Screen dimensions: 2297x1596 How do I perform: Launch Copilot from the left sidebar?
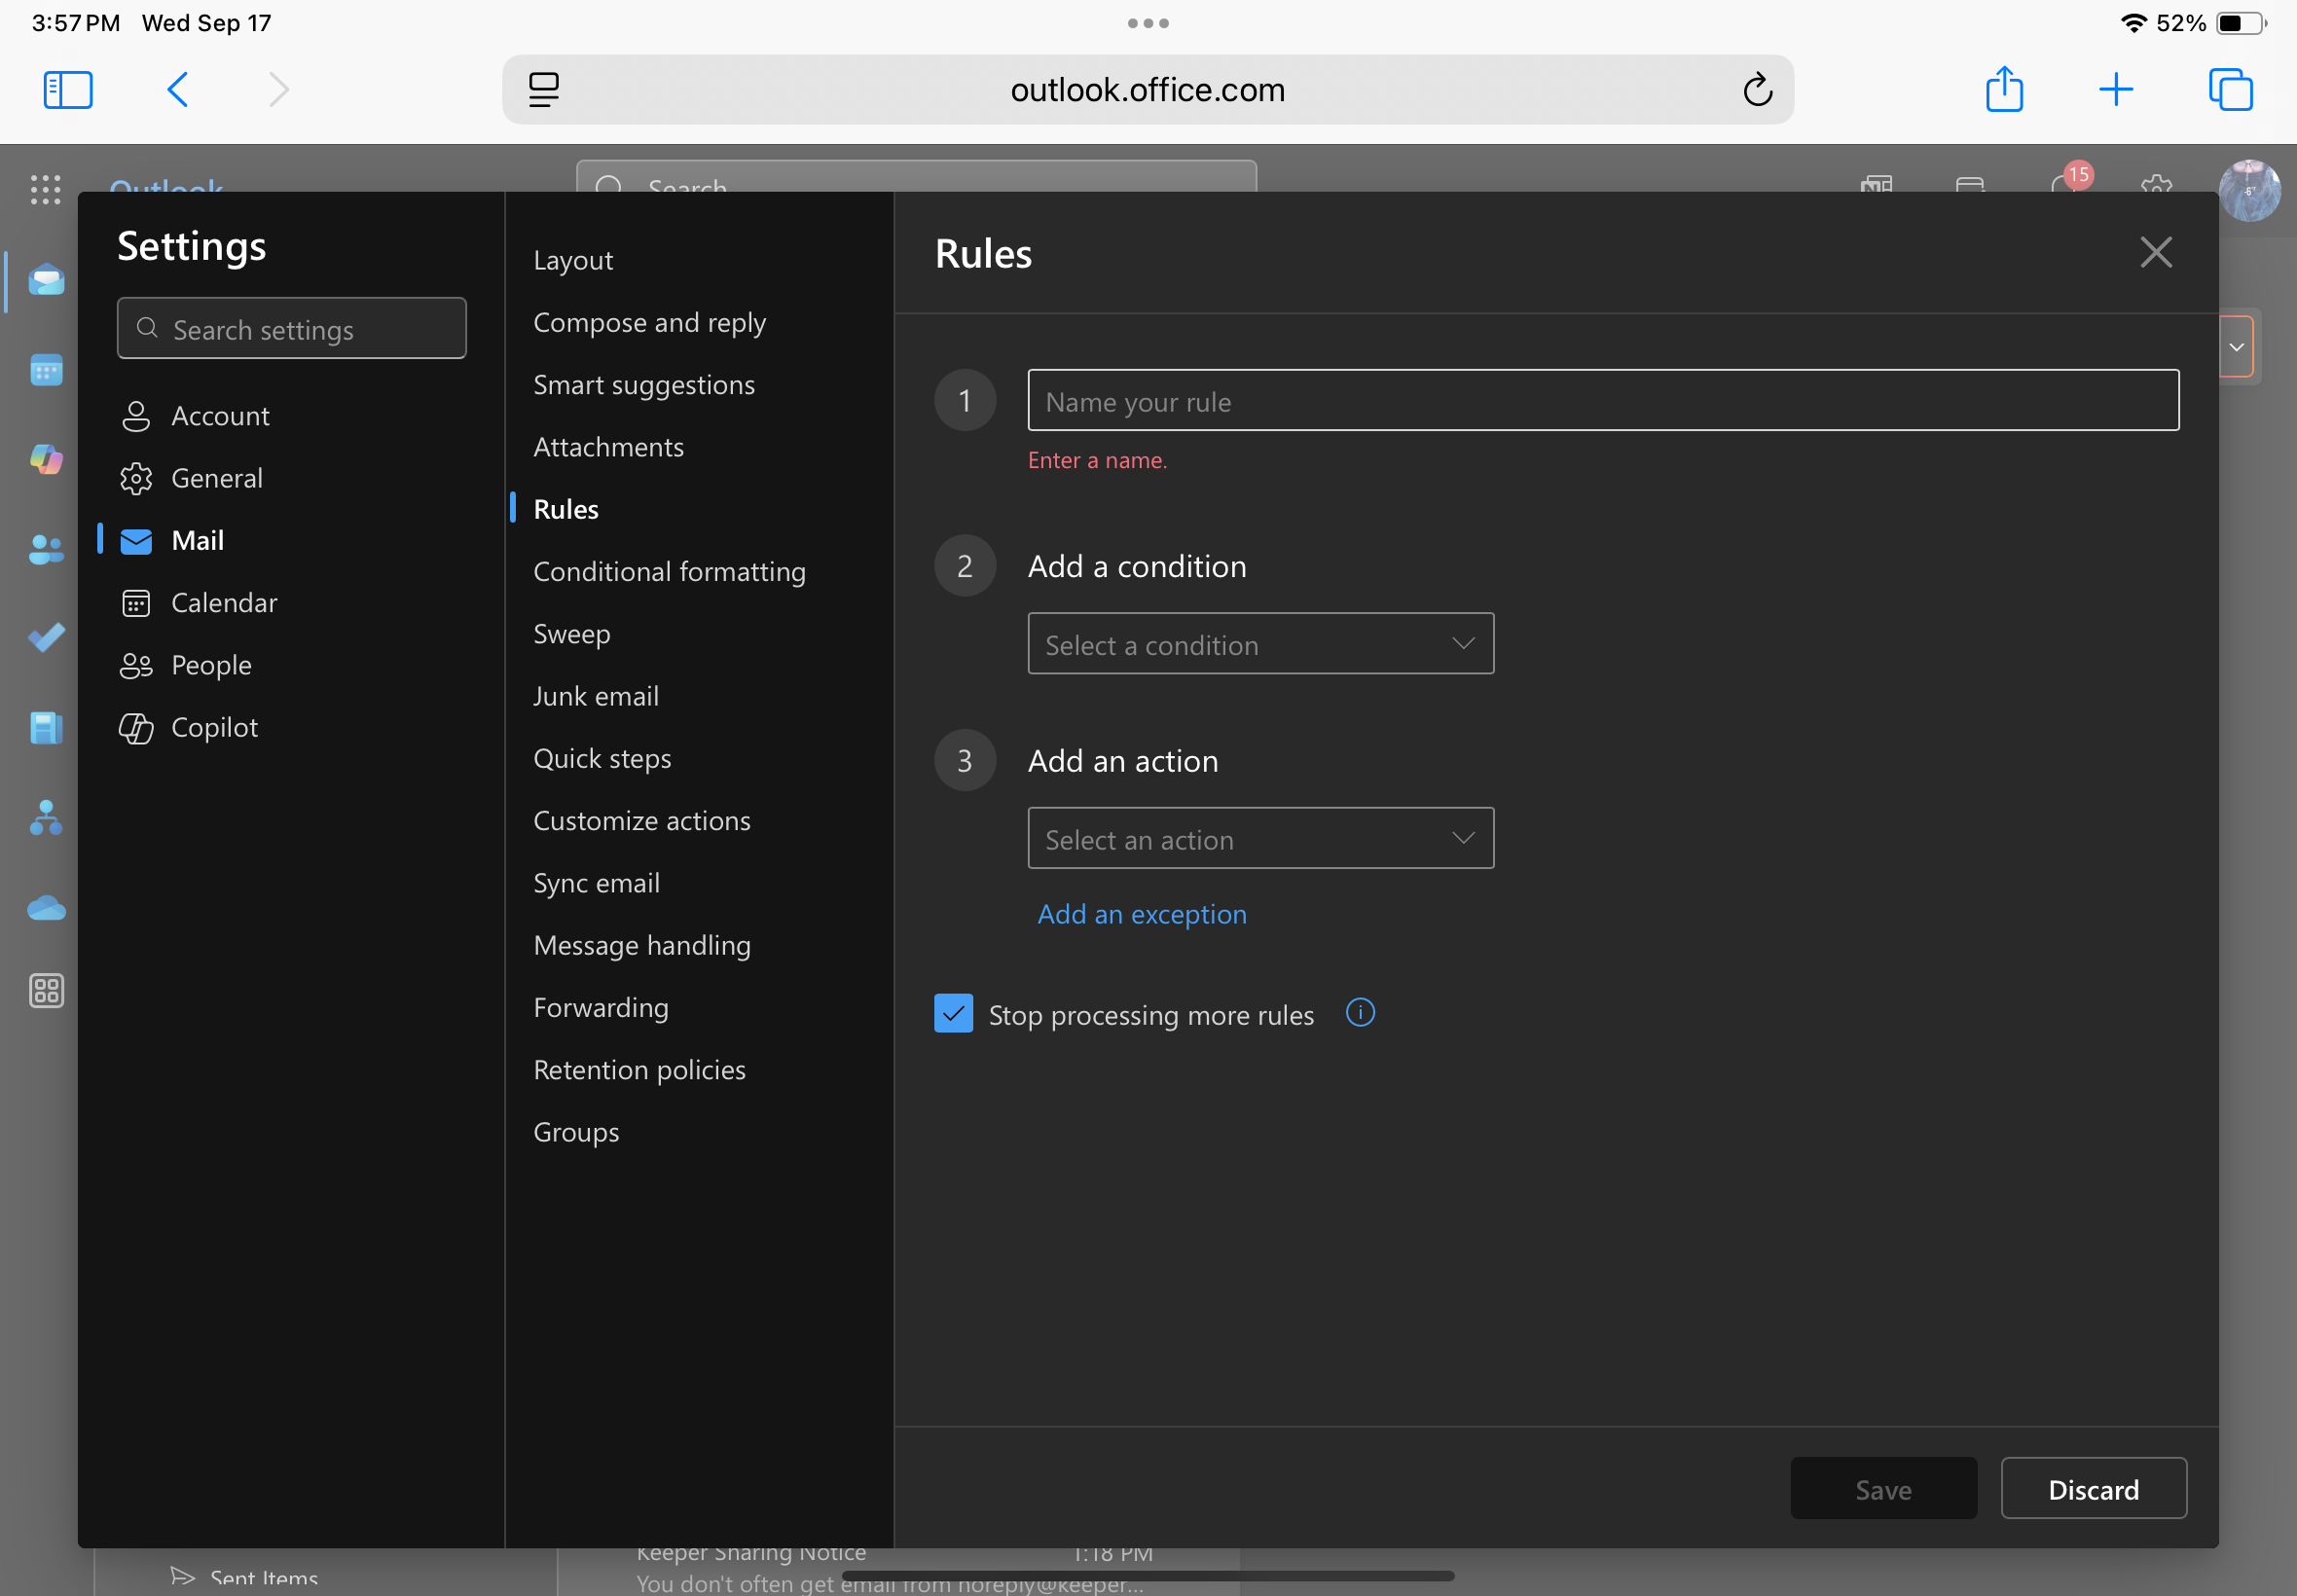(46, 459)
